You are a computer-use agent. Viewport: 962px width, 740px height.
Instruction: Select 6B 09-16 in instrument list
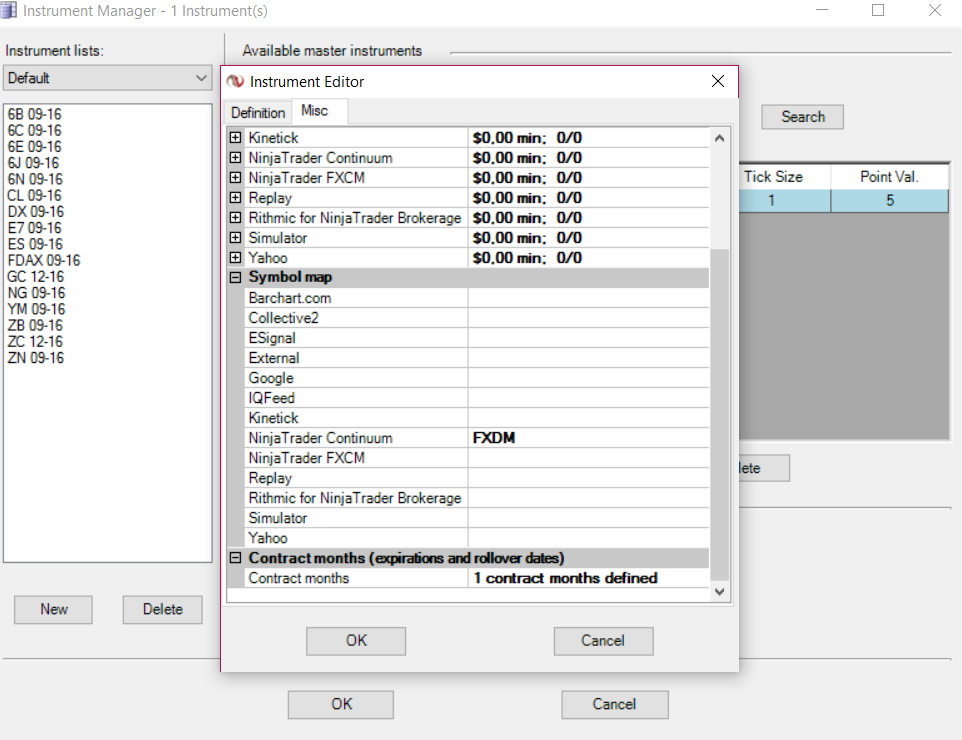pyautogui.click(x=34, y=114)
